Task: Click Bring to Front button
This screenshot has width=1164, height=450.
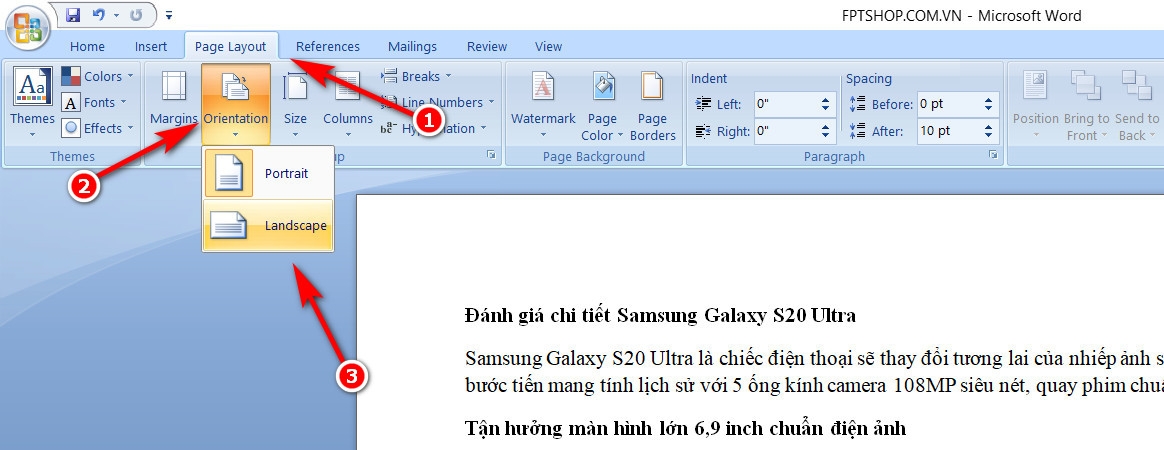Action: (1086, 104)
